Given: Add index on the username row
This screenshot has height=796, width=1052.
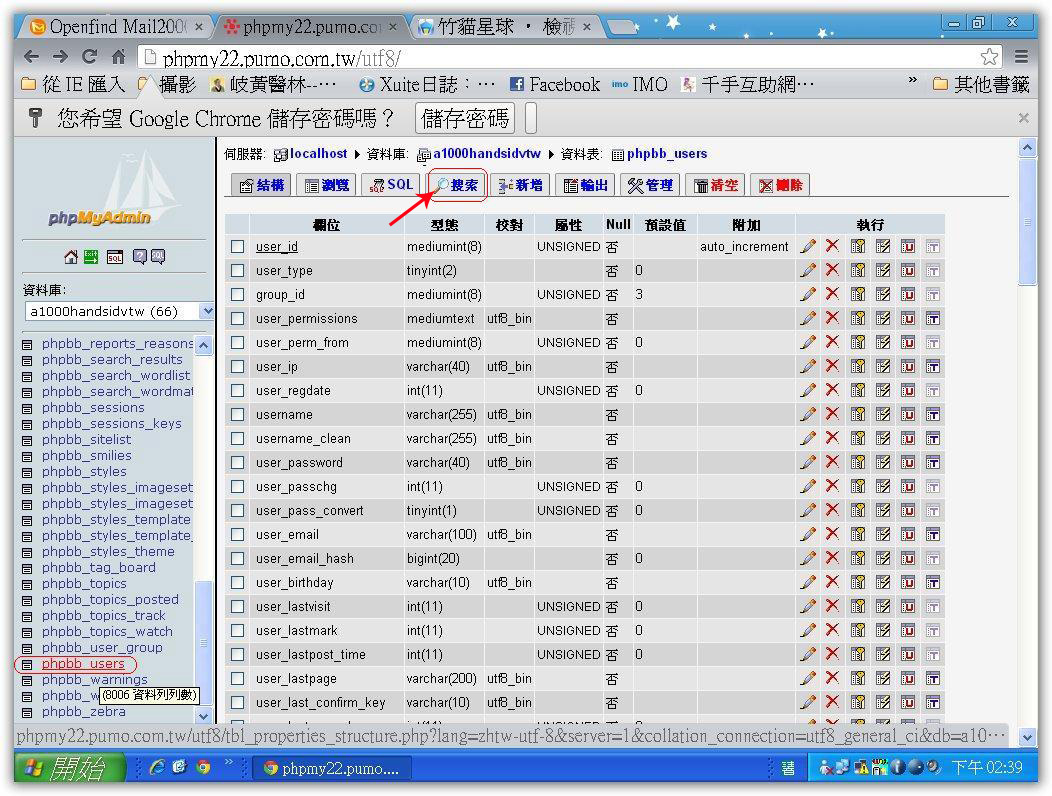Looking at the screenshot, I should click(883, 414).
